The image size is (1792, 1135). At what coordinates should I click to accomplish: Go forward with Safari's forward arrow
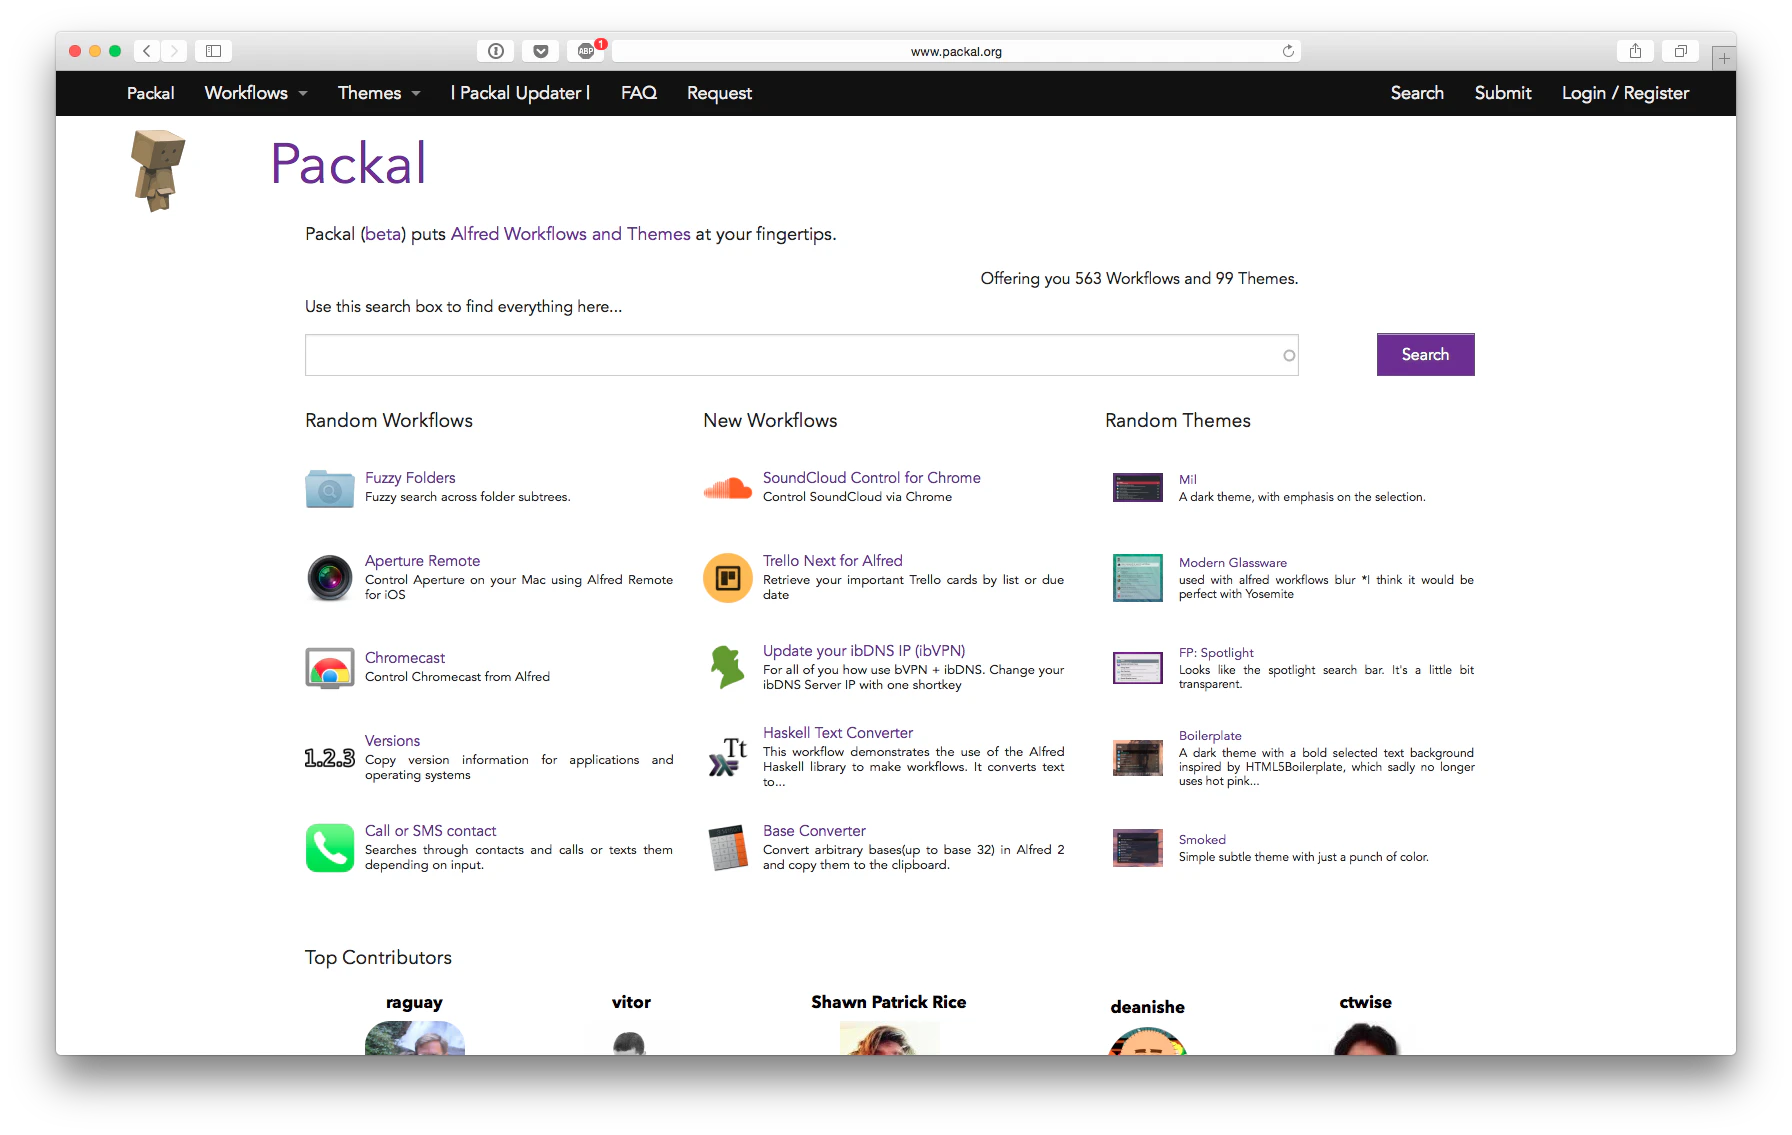[x=174, y=51]
